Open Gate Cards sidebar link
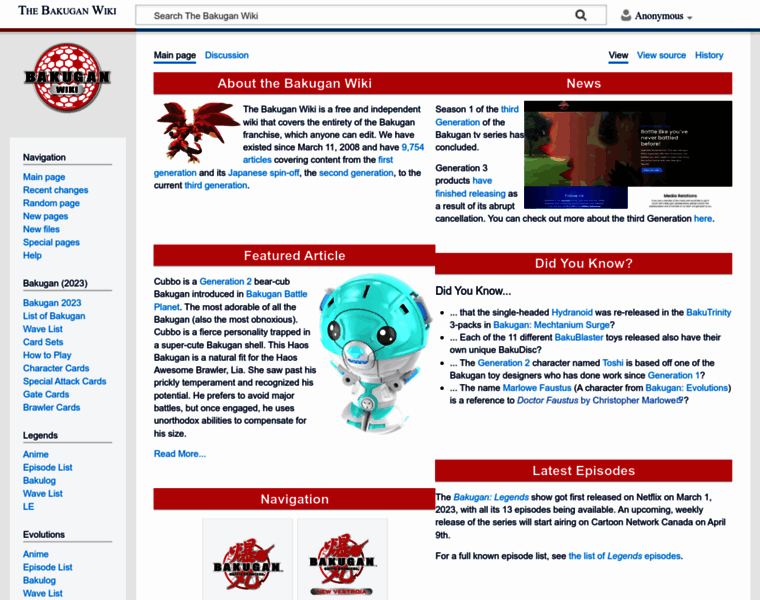Screen dimensions: 760x600 pyautogui.click(x=46, y=395)
